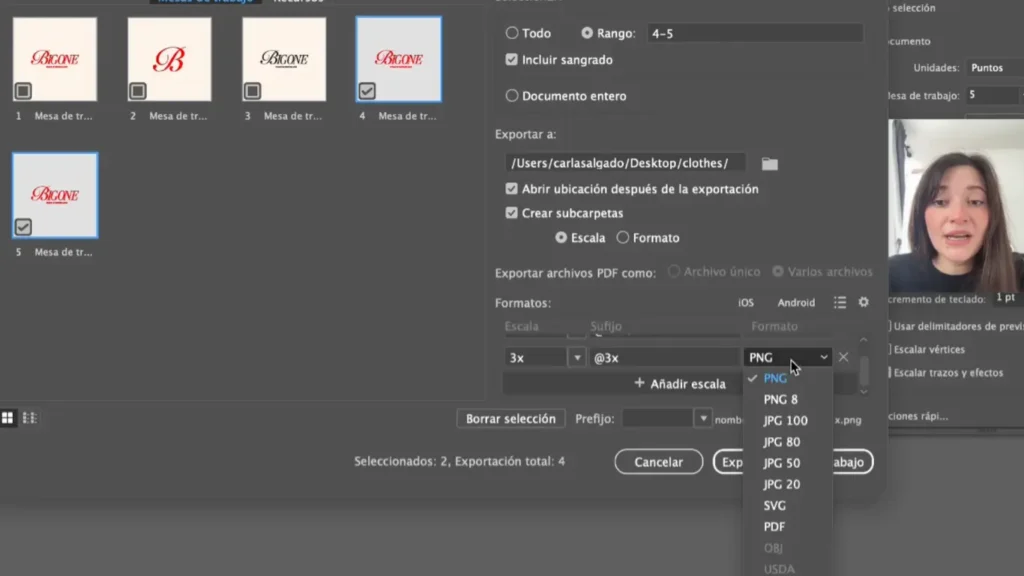Image resolution: width=1024 pixels, height=576 pixels.
Task: Click the Borrar selección button
Action: (x=510, y=419)
